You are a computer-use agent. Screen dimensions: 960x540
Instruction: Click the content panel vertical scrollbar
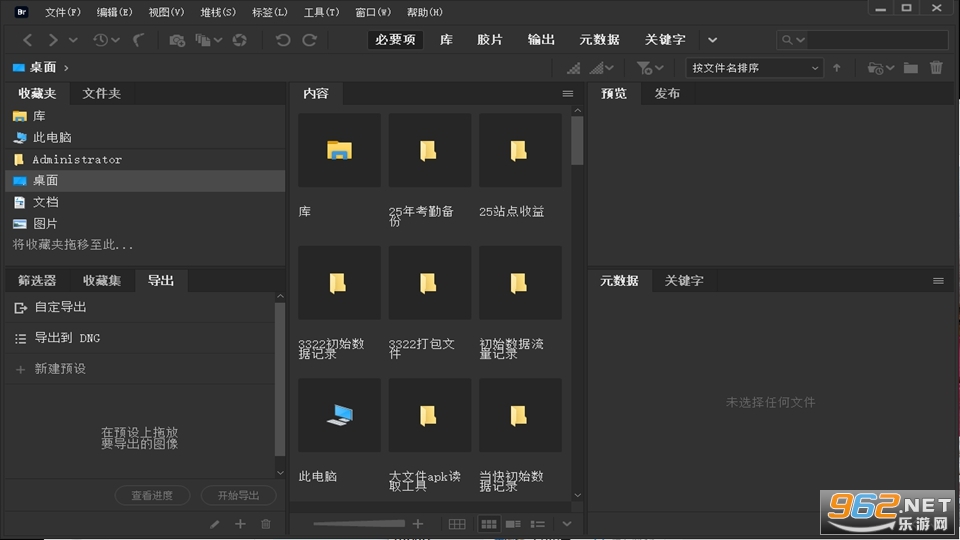pos(577,141)
